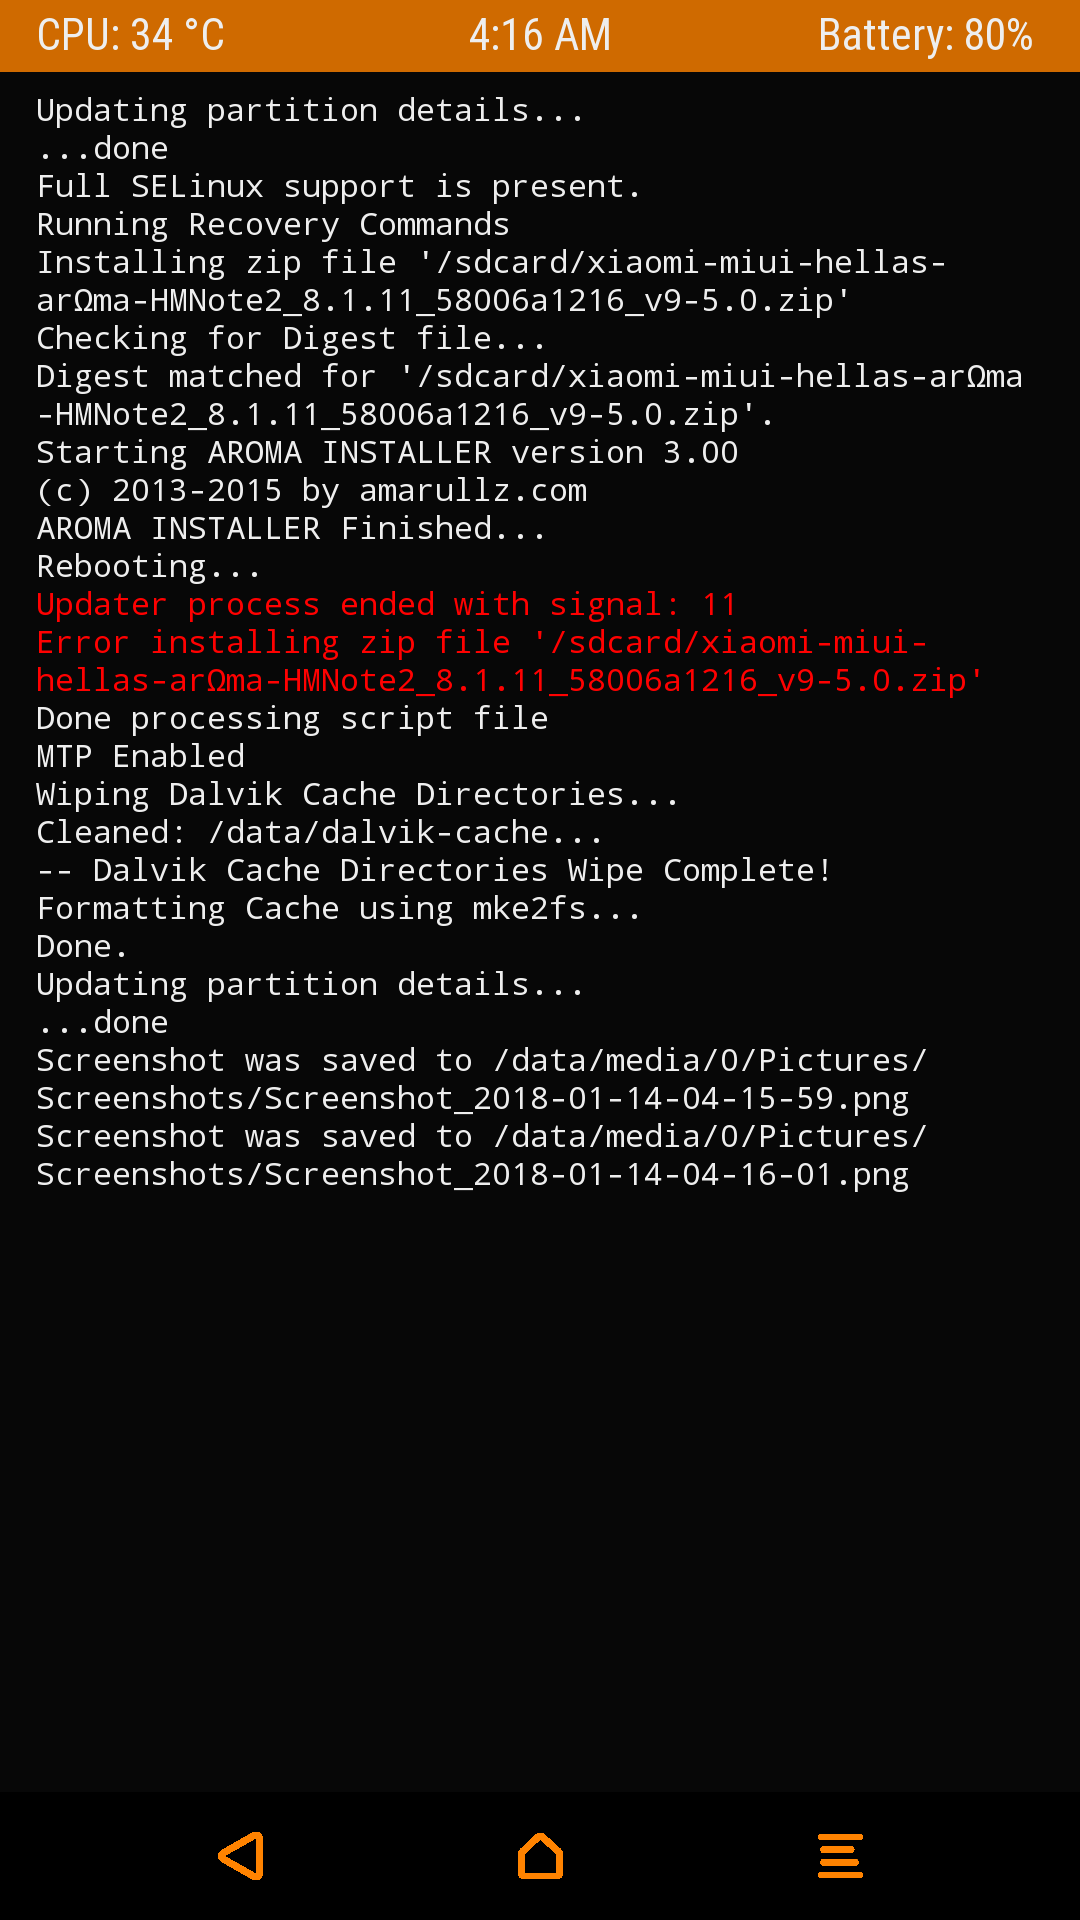
Task: Tap the 'Starting AROMA INSTALLER version 3.00' line
Action: [387, 453]
